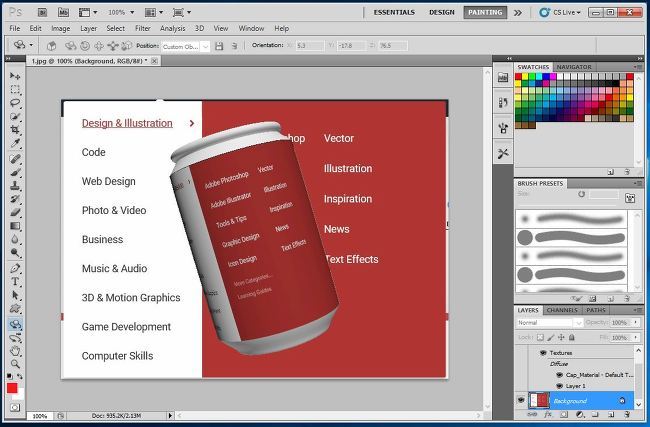Select the Horizontal Type tool
The width and height of the screenshot is (650, 427).
point(15,281)
